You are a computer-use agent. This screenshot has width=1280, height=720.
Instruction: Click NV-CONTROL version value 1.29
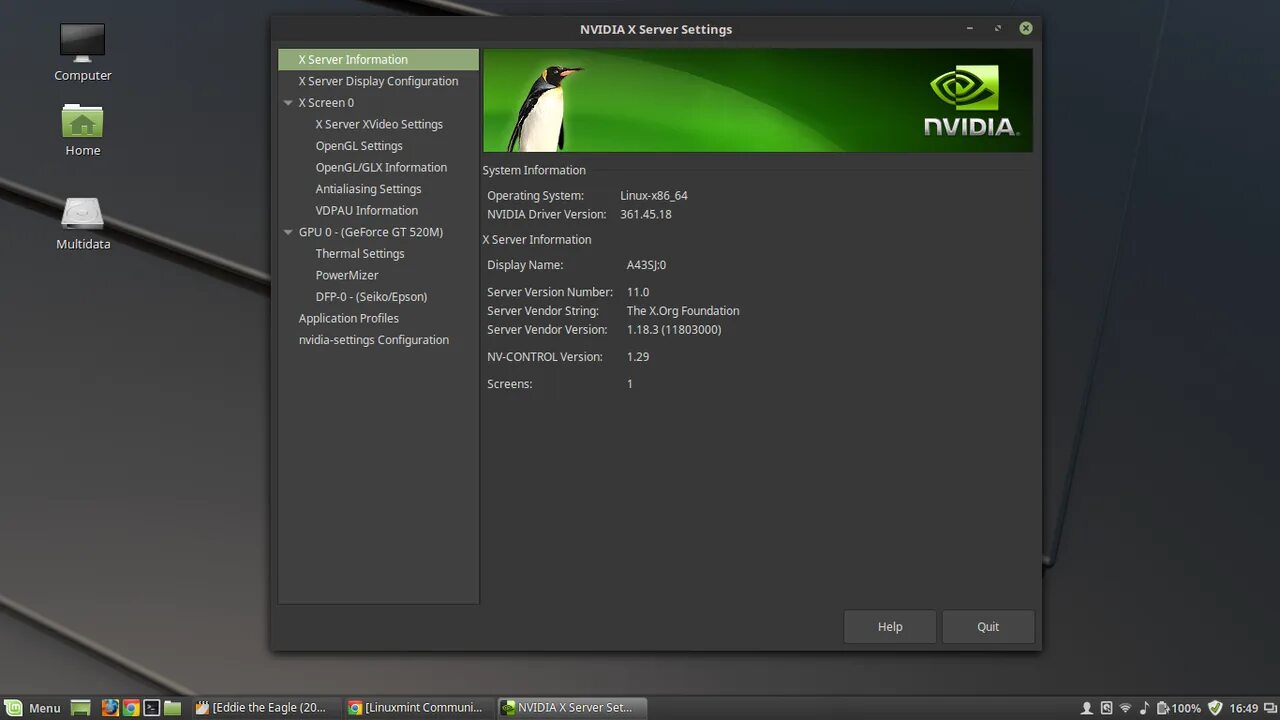[x=638, y=357]
